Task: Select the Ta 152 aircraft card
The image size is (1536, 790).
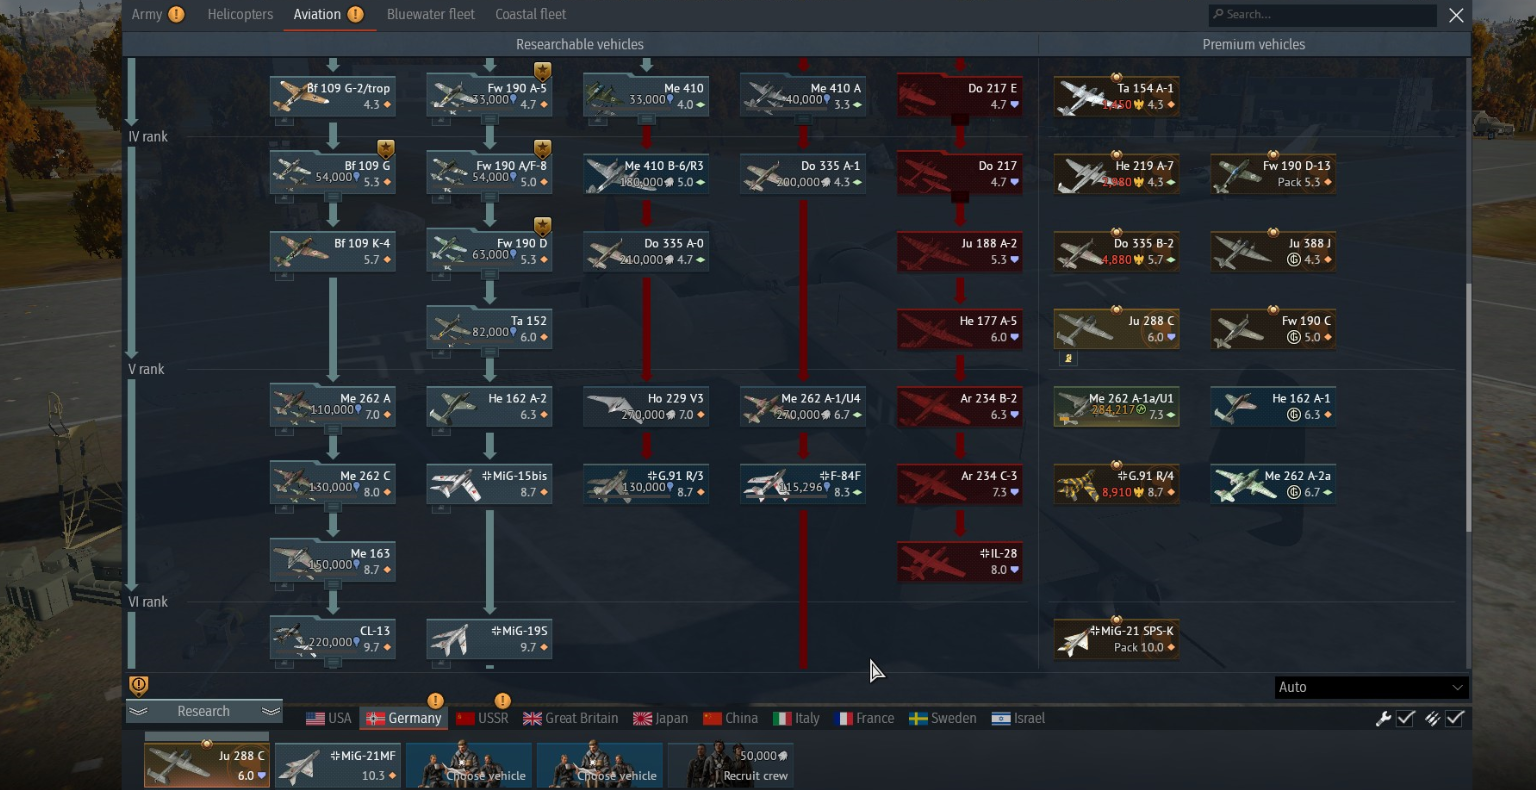Action: [490, 329]
